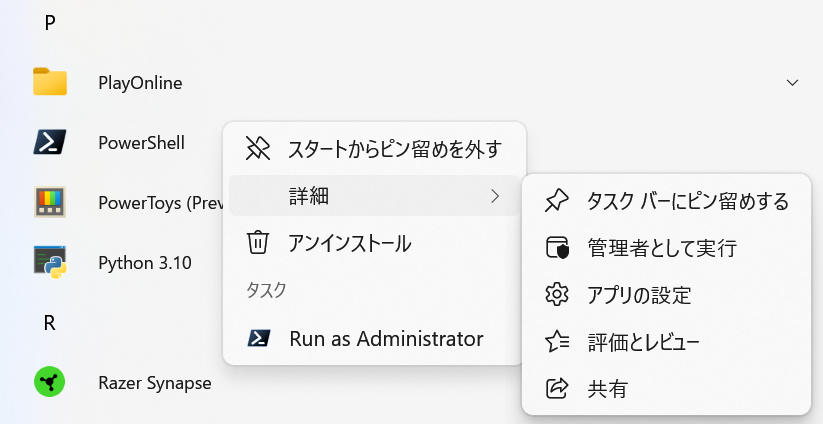
Task: Open the PlayOnline folder label
Action: [140, 83]
